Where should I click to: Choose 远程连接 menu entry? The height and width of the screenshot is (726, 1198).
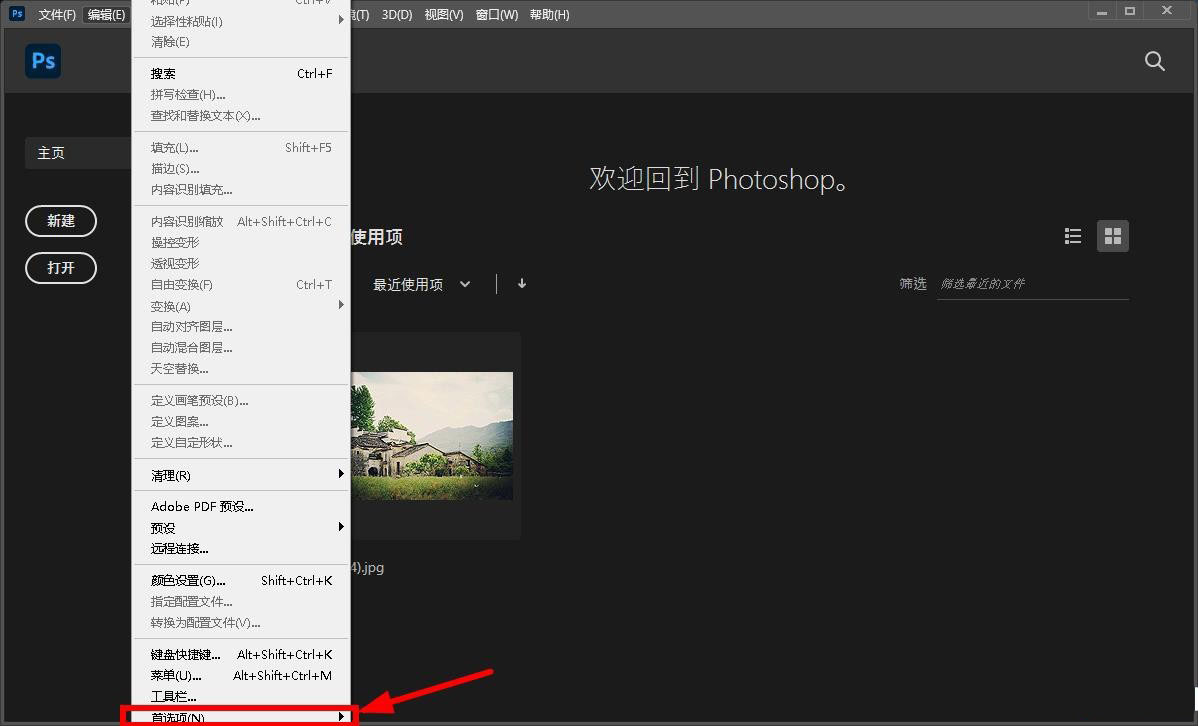[x=241, y=549]
